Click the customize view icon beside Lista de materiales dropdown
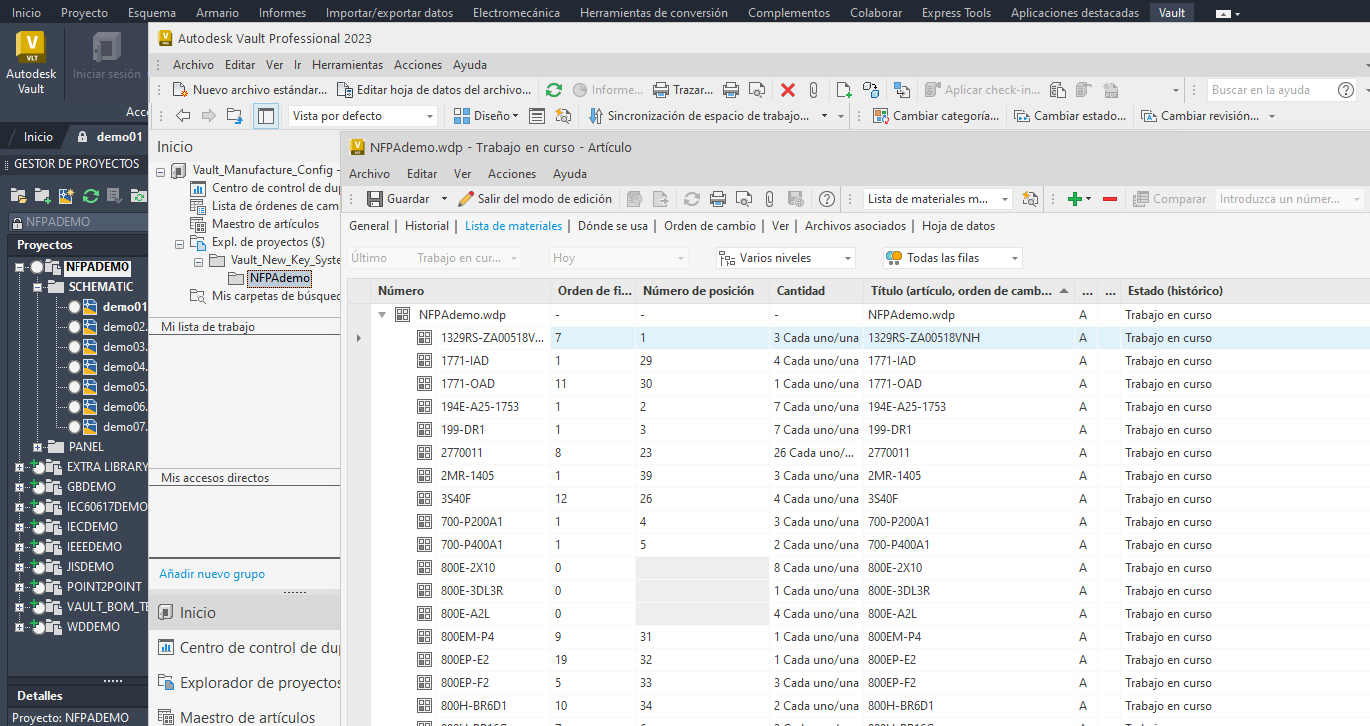This screenshot has width=1370, height=726. (1030, 199)
